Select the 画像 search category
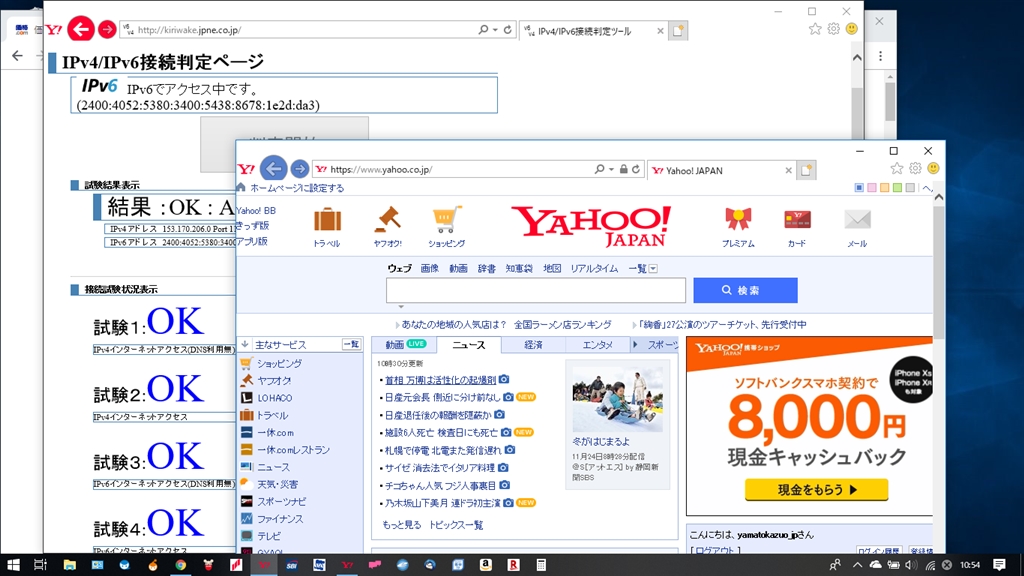This screenshot has width=1024, height=576. point(429,268)
